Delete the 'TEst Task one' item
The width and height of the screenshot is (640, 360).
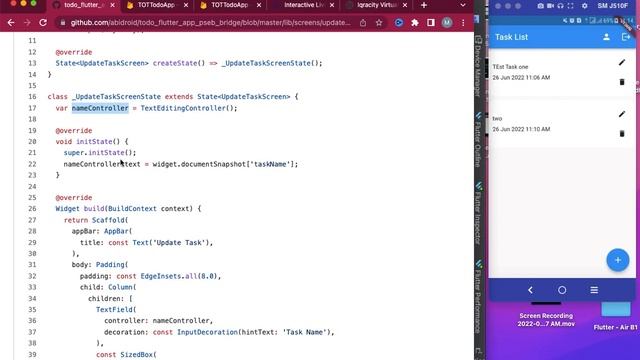pyautogui.click(x=622, y=82)
